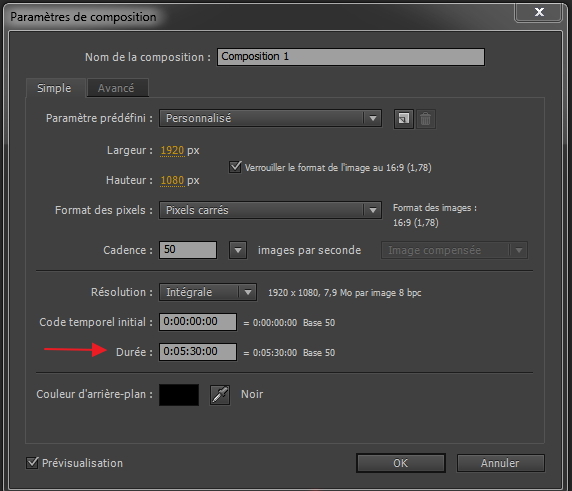572x491 pixels.
Task: Click the composition name text field
Action: (351, 57)
